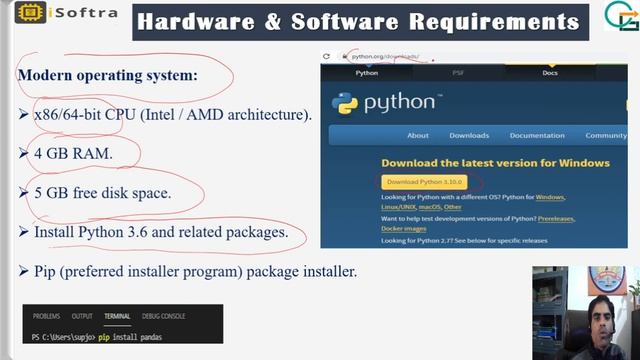
Task: Switch to OUTPUT panel tab
Action: pos(82,316)
